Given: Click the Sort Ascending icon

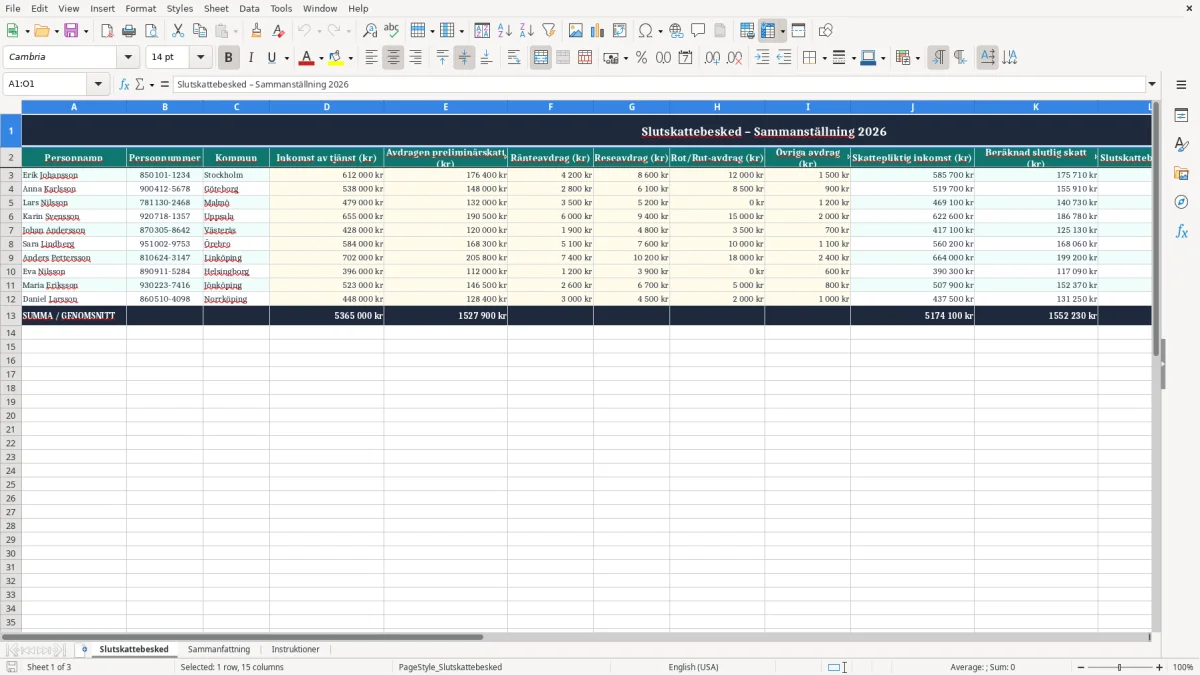Looking at the screenshot, I should coord(504,31).
